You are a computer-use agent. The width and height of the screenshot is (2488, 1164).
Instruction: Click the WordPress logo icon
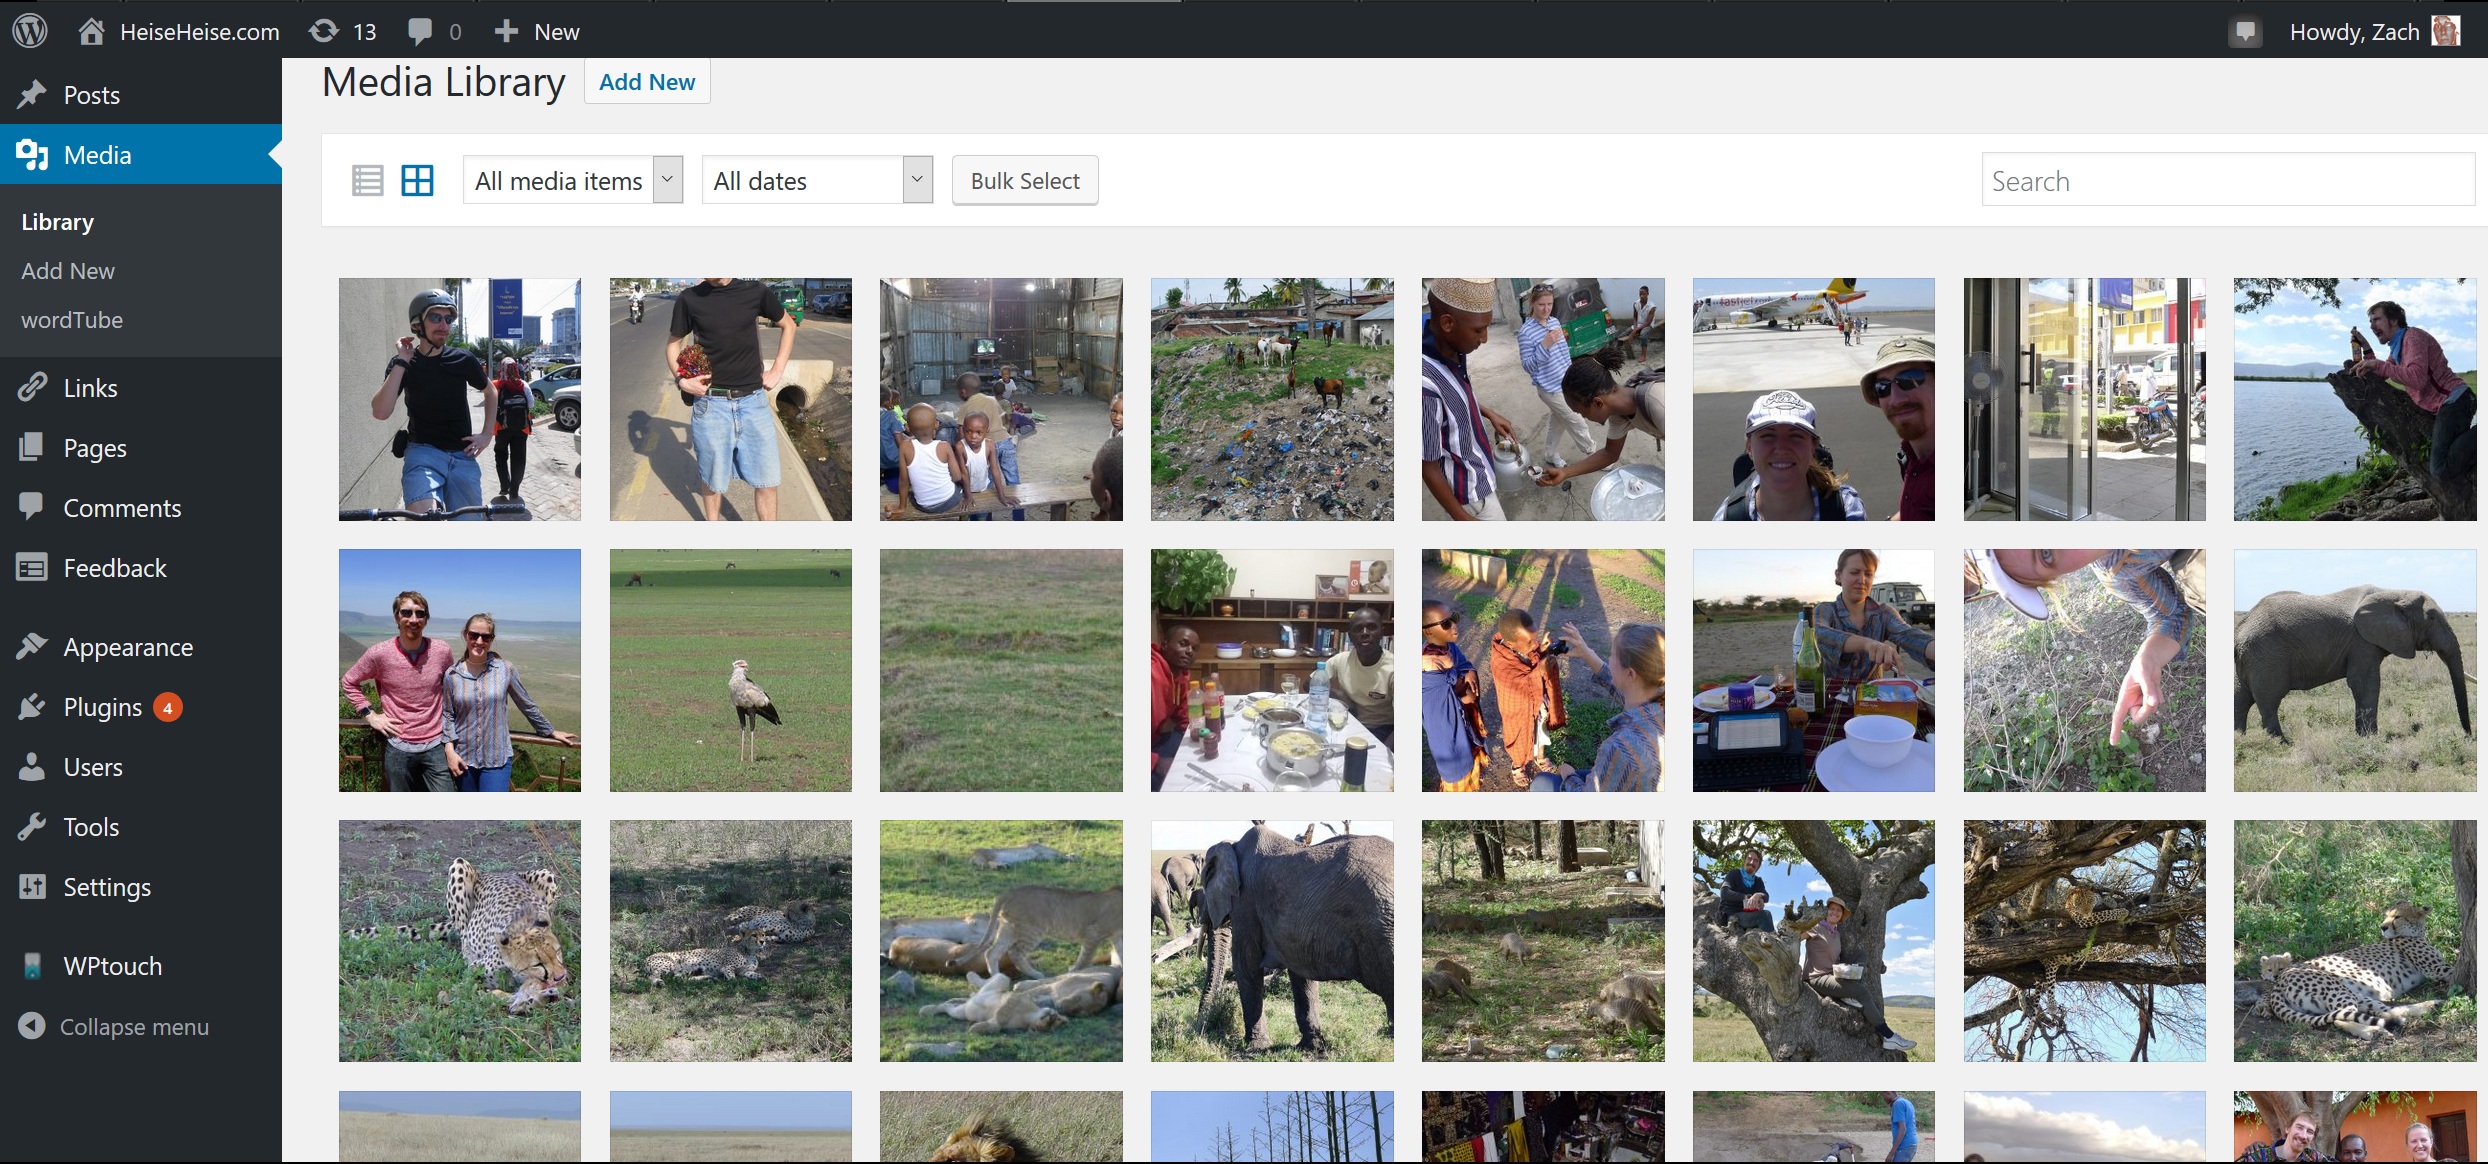pos(30,31)
